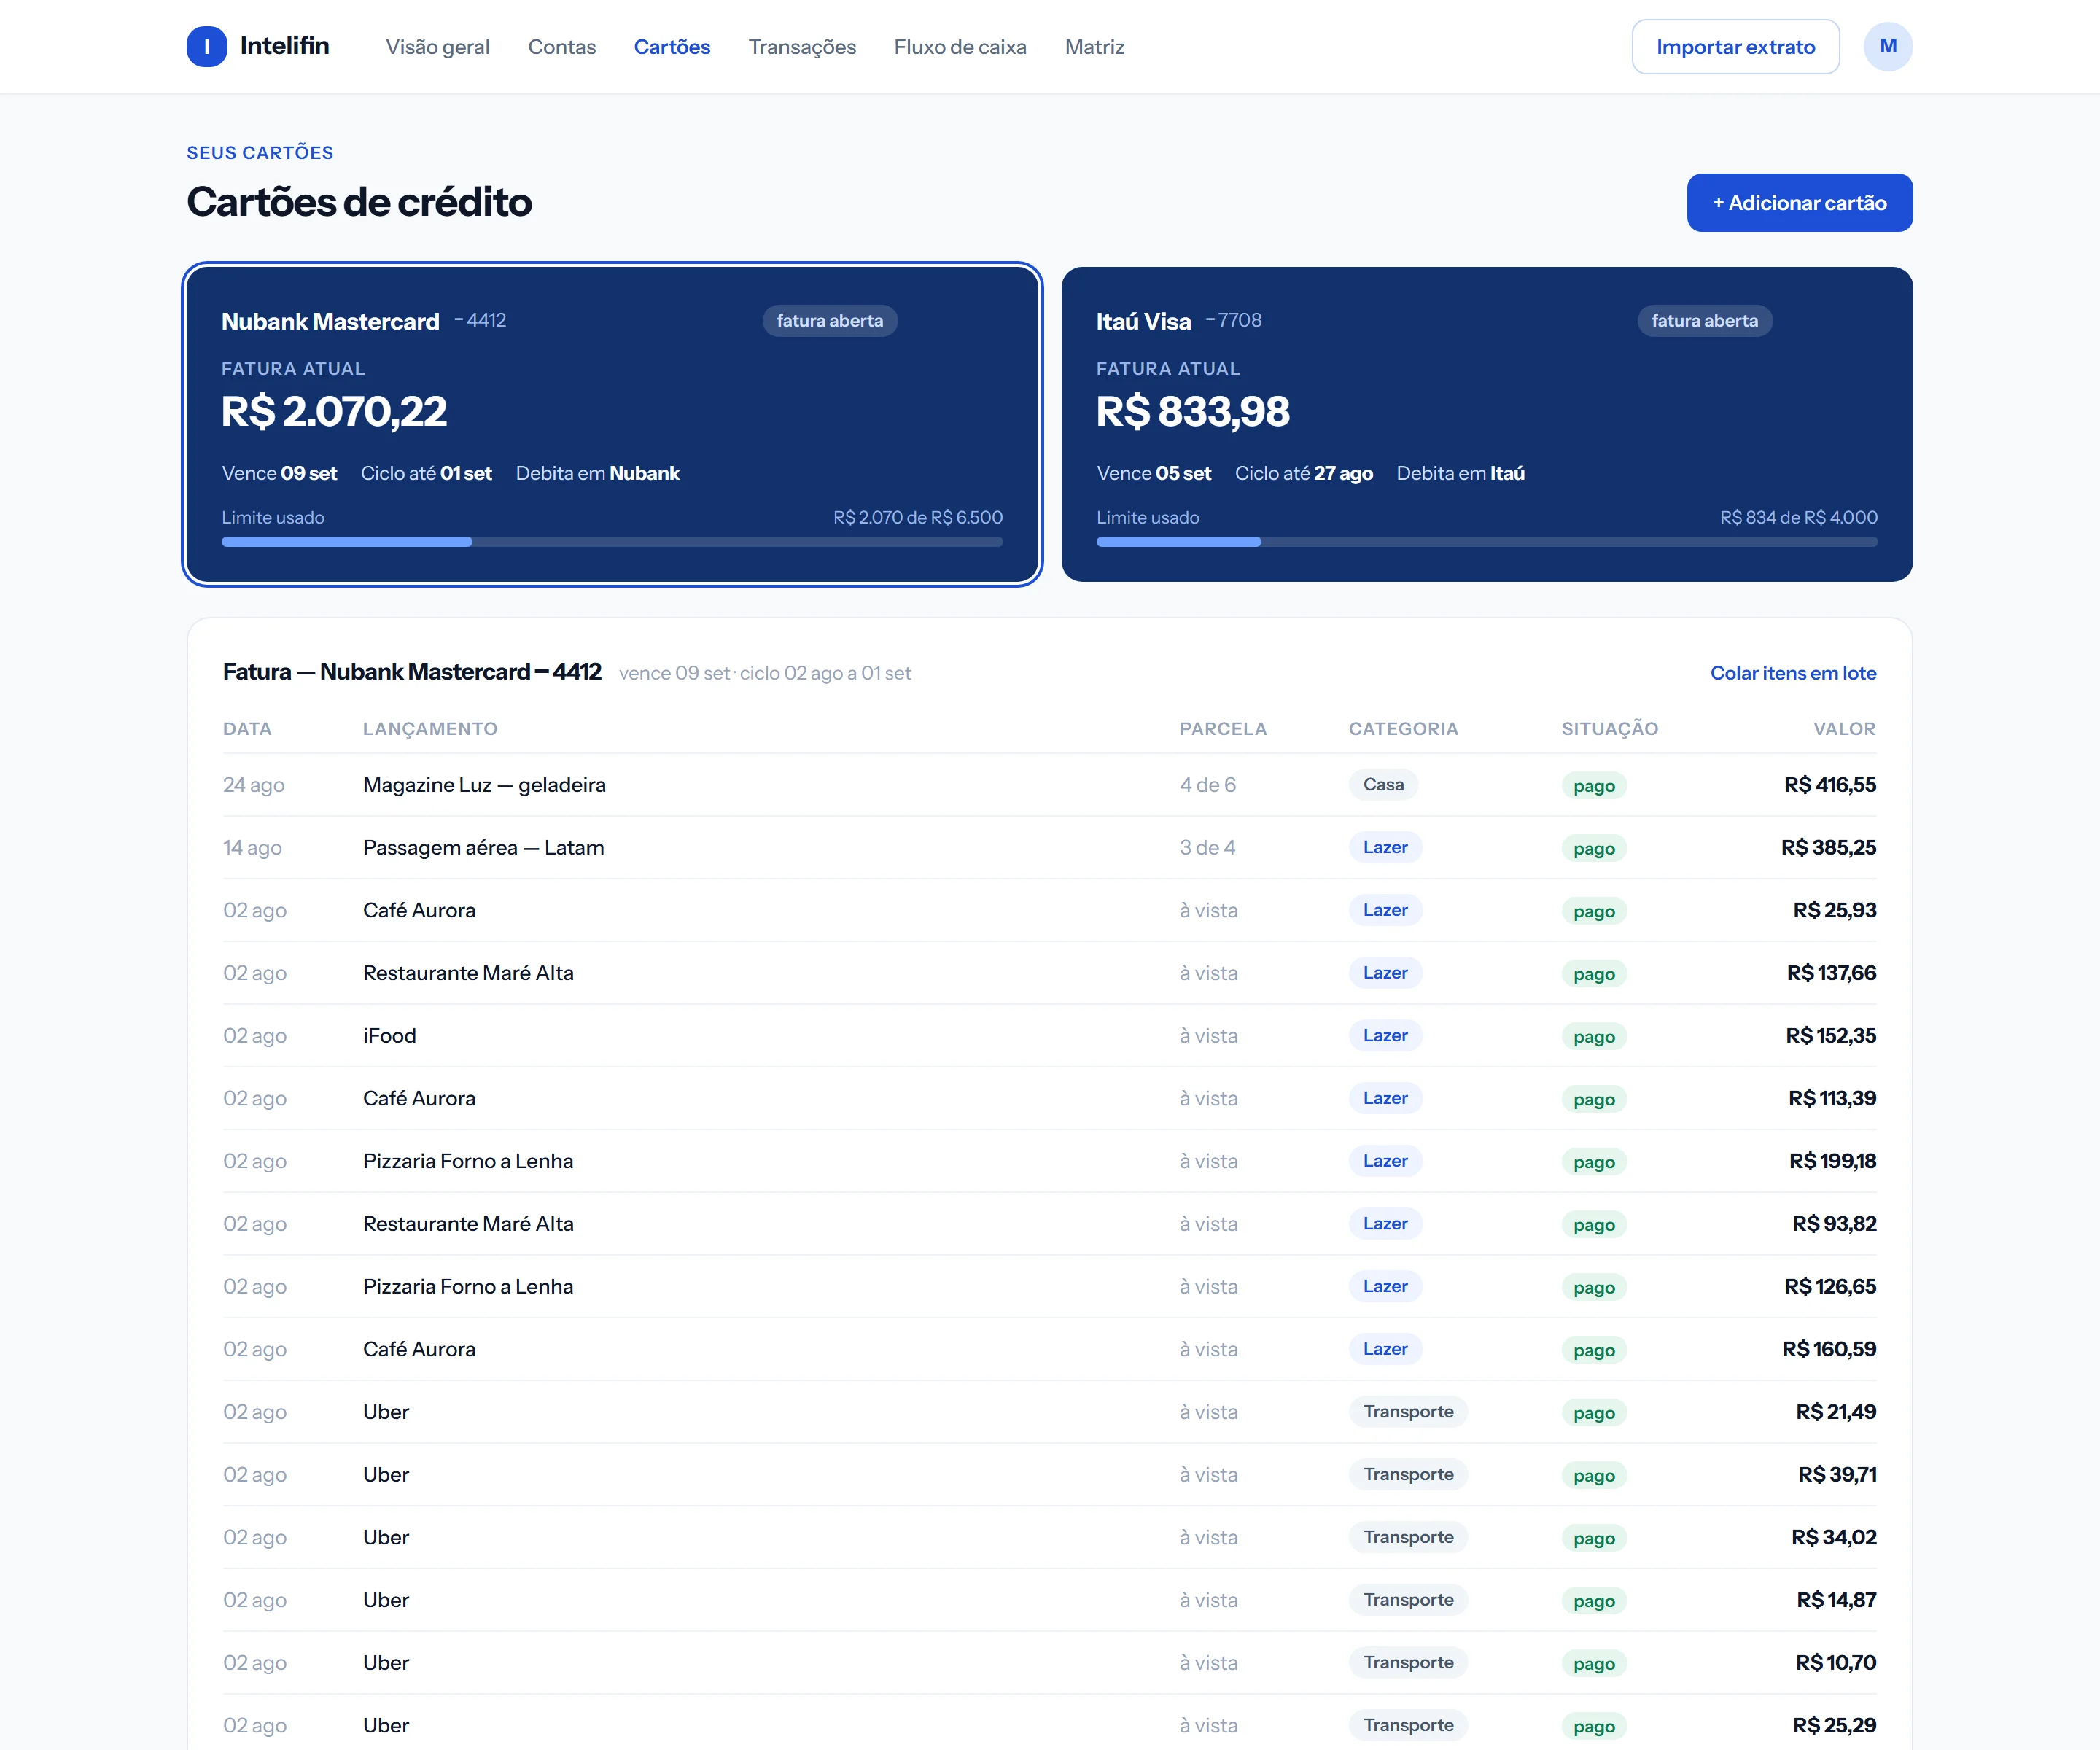Click the Casa category tag
Viewport: 2100px width, 1750px height.
click(x=1383, y=785)
